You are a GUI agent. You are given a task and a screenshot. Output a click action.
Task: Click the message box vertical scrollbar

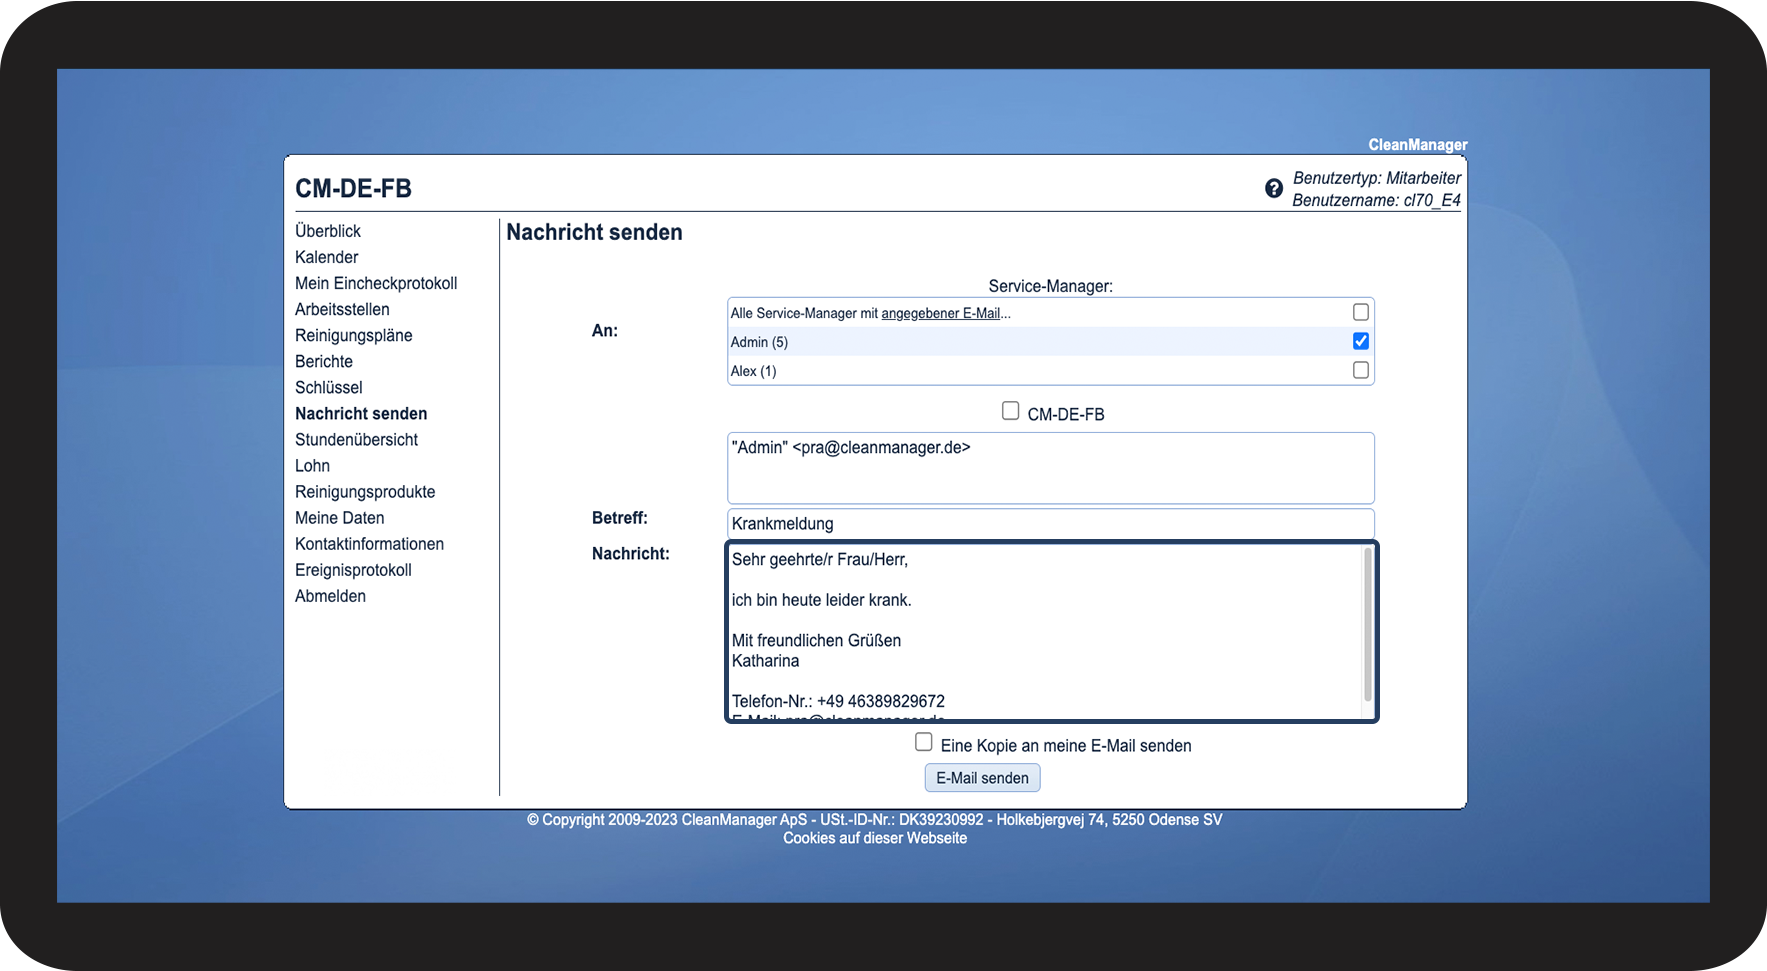pyautogui.click(x=1367, y=625)
